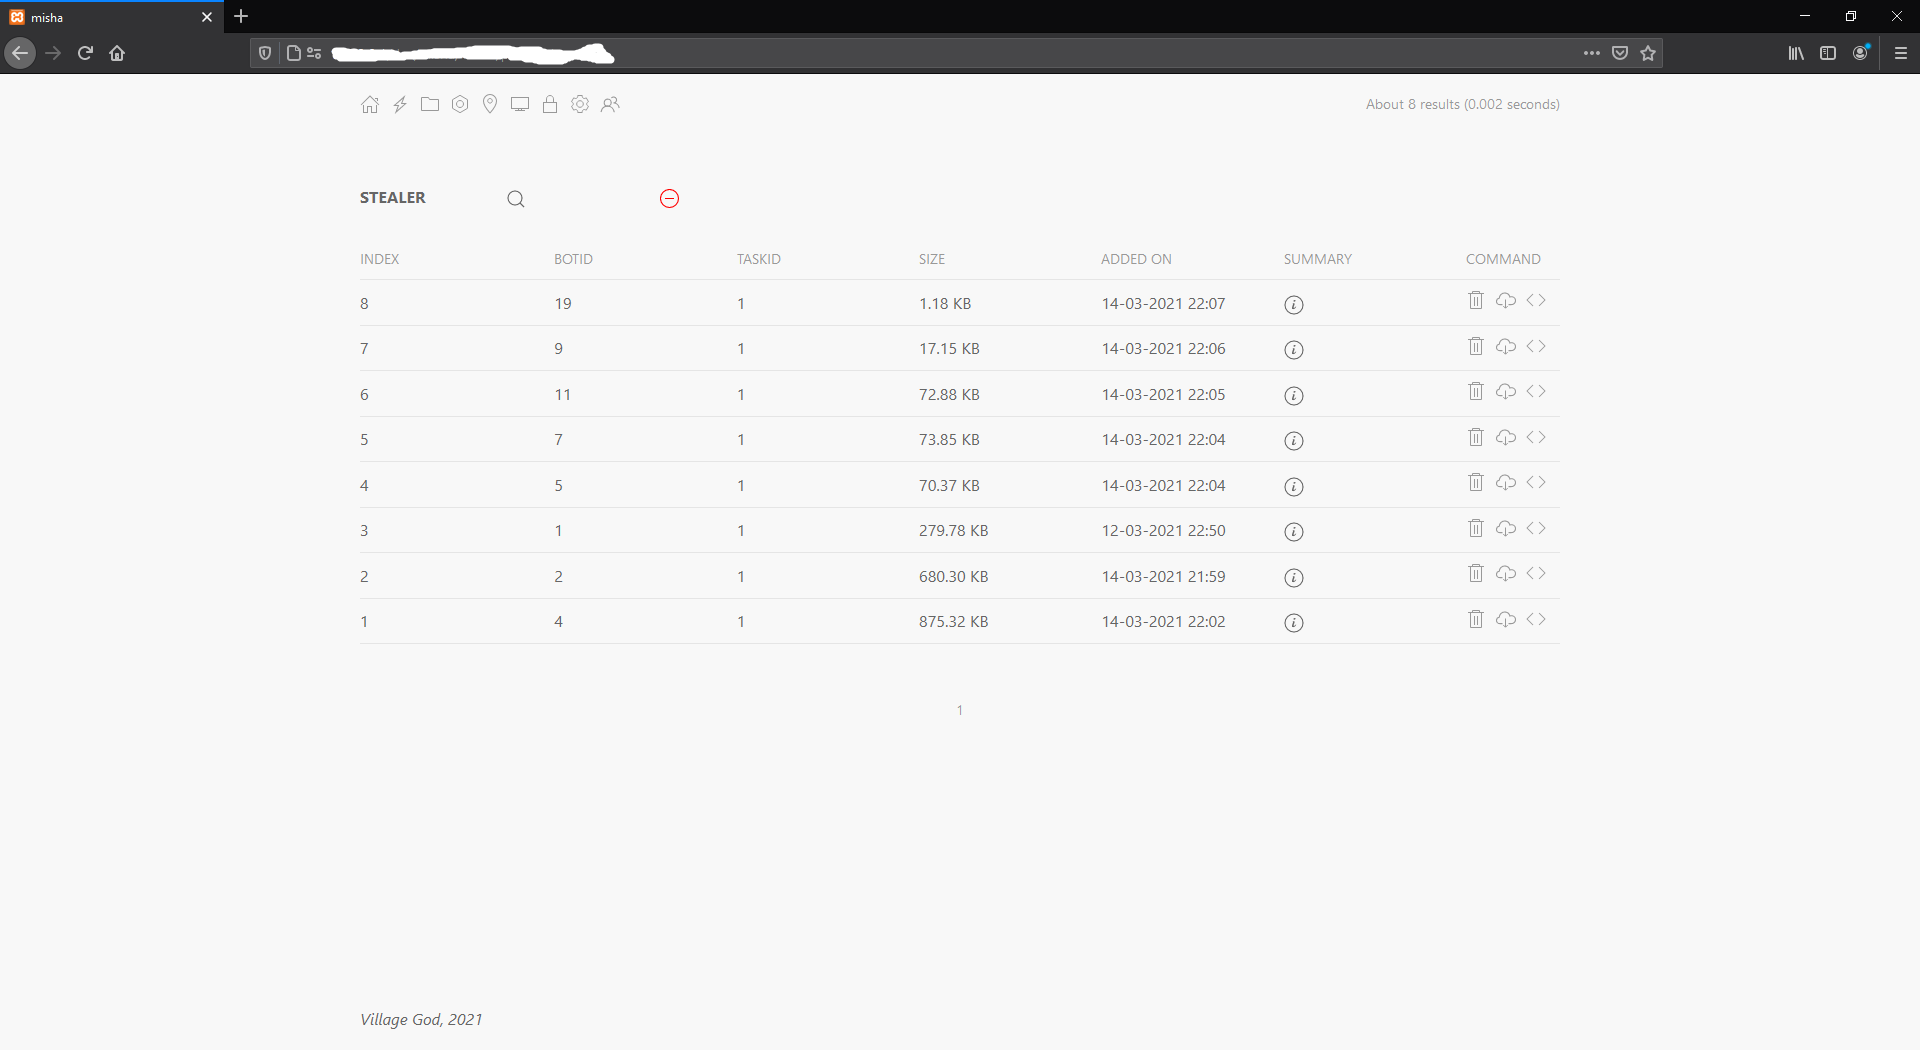Open code view for the 1.18 KB entry
Screen dimensions: 1920x1050
point(1536,300)
